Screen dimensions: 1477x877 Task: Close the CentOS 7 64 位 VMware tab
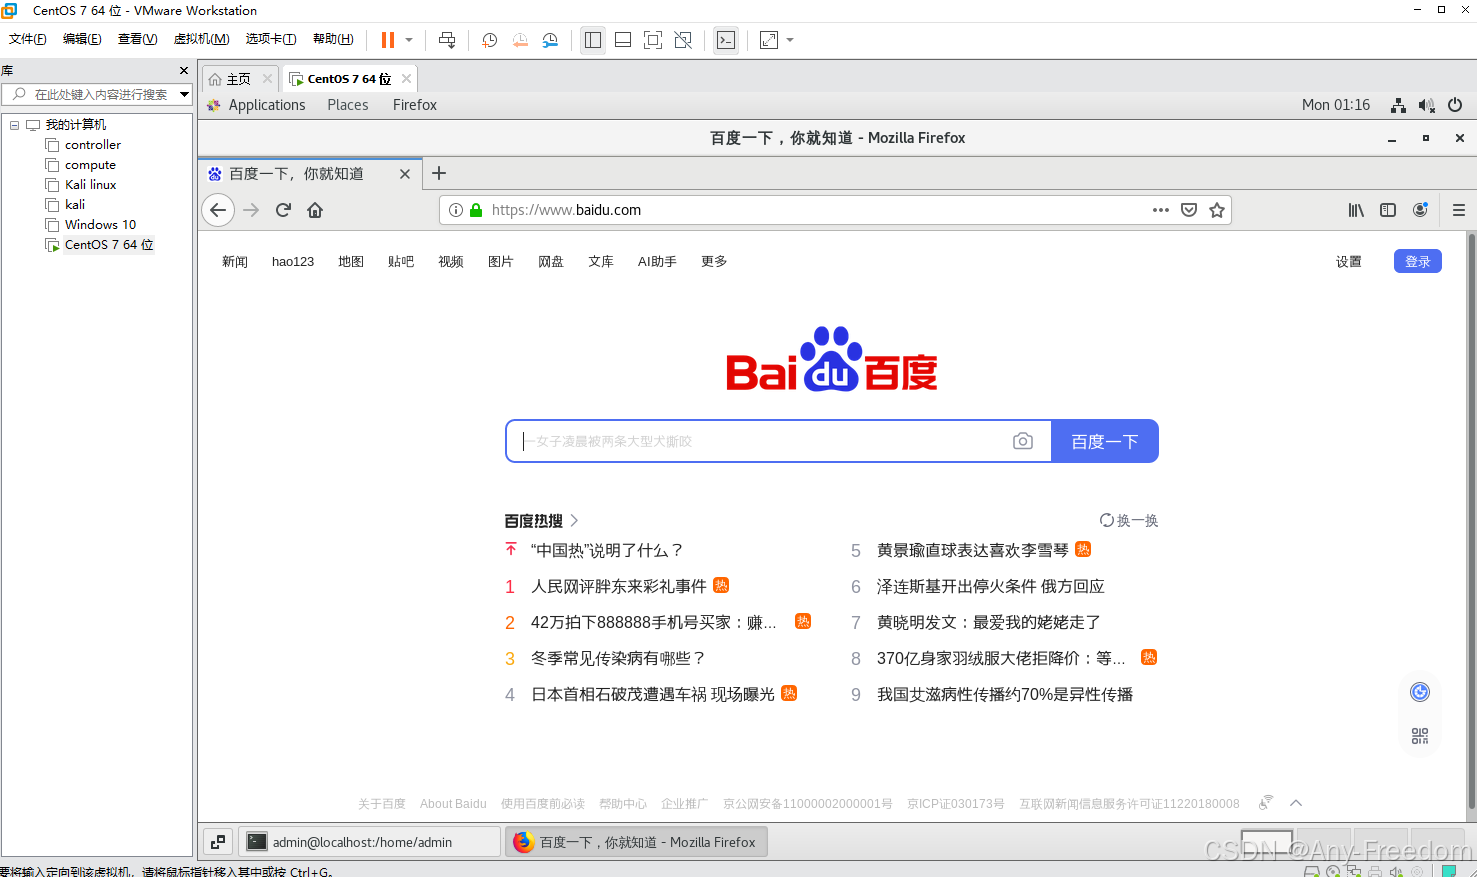pos(406,78)
